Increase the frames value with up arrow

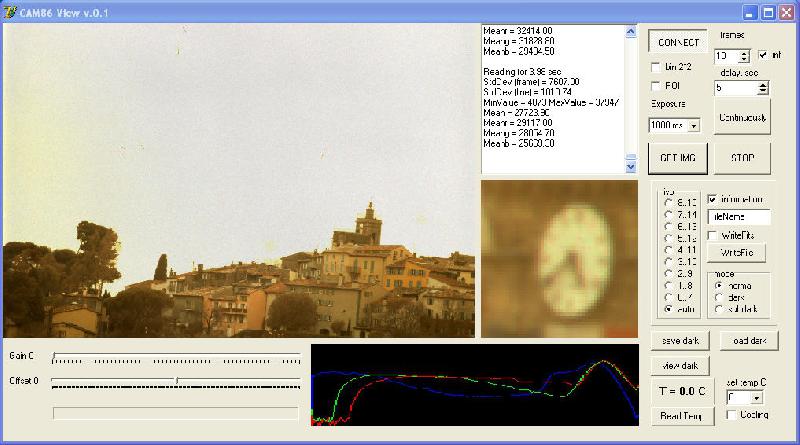pyautogui.click(x=744, y=53)
